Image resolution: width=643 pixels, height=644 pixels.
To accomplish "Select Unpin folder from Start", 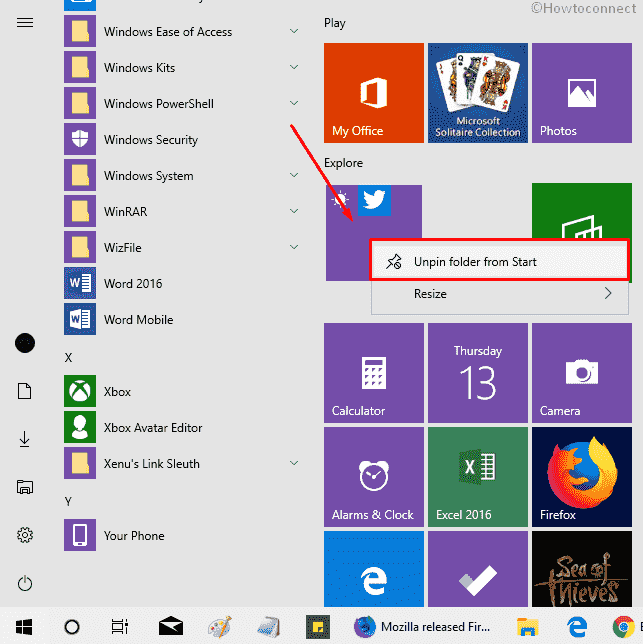I will tap(500, 262).
